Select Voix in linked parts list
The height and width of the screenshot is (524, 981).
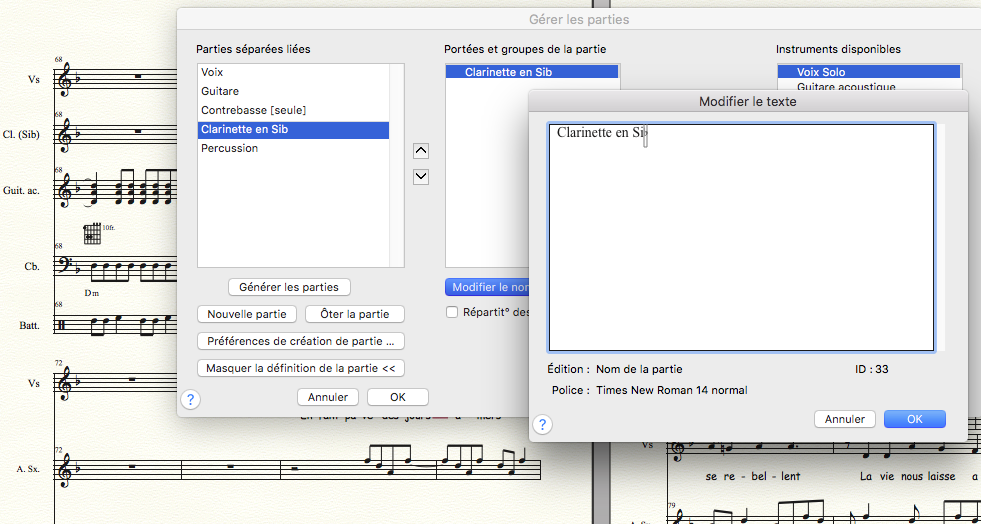point(212,73)
